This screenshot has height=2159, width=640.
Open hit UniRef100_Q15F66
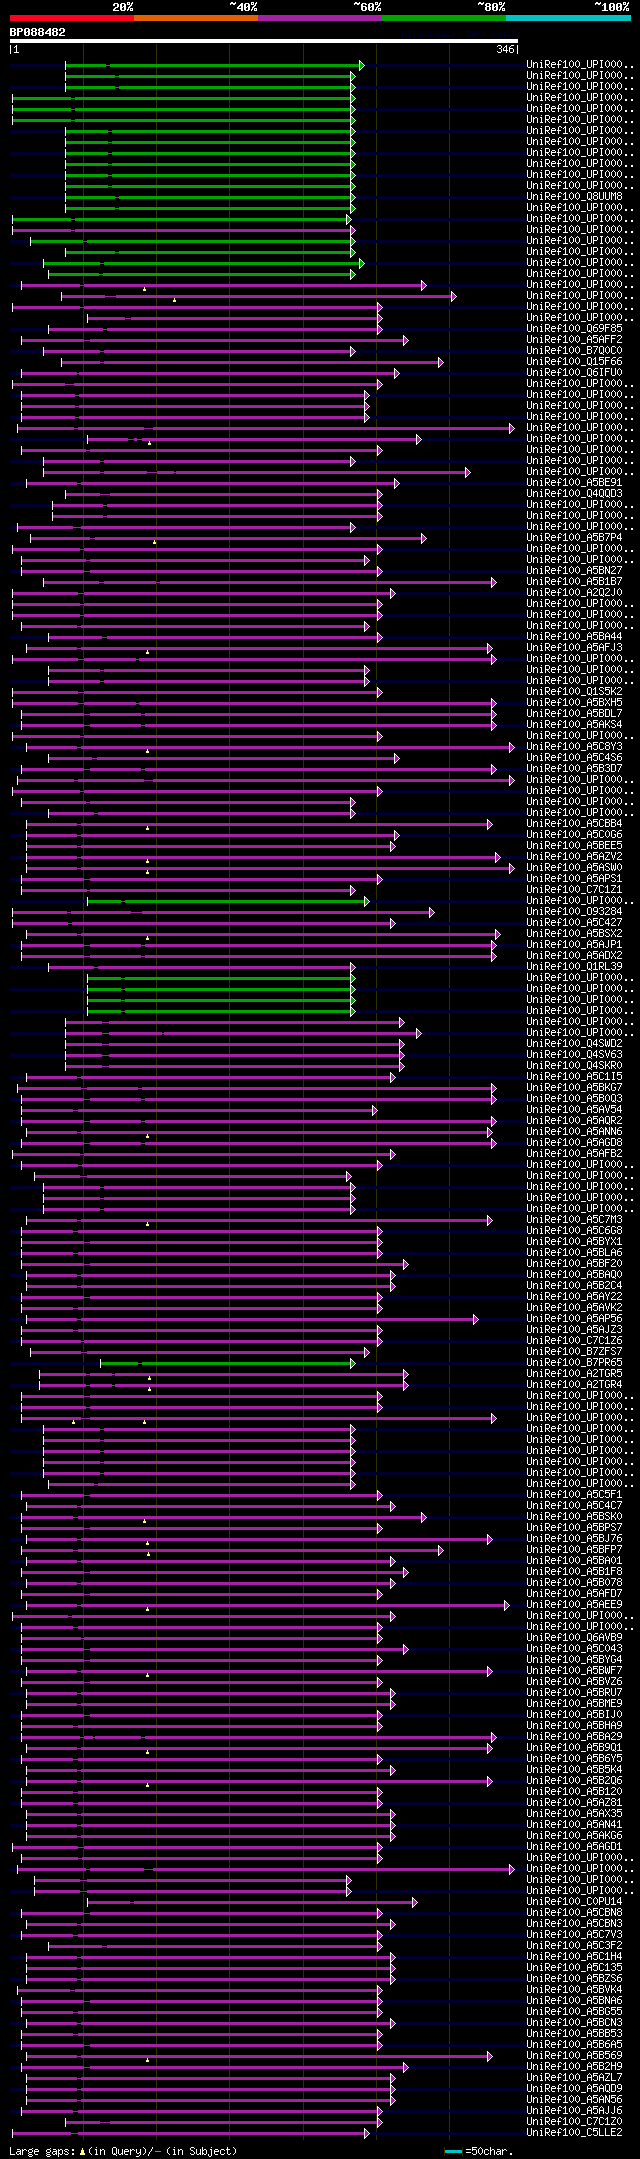click(574, 362)
